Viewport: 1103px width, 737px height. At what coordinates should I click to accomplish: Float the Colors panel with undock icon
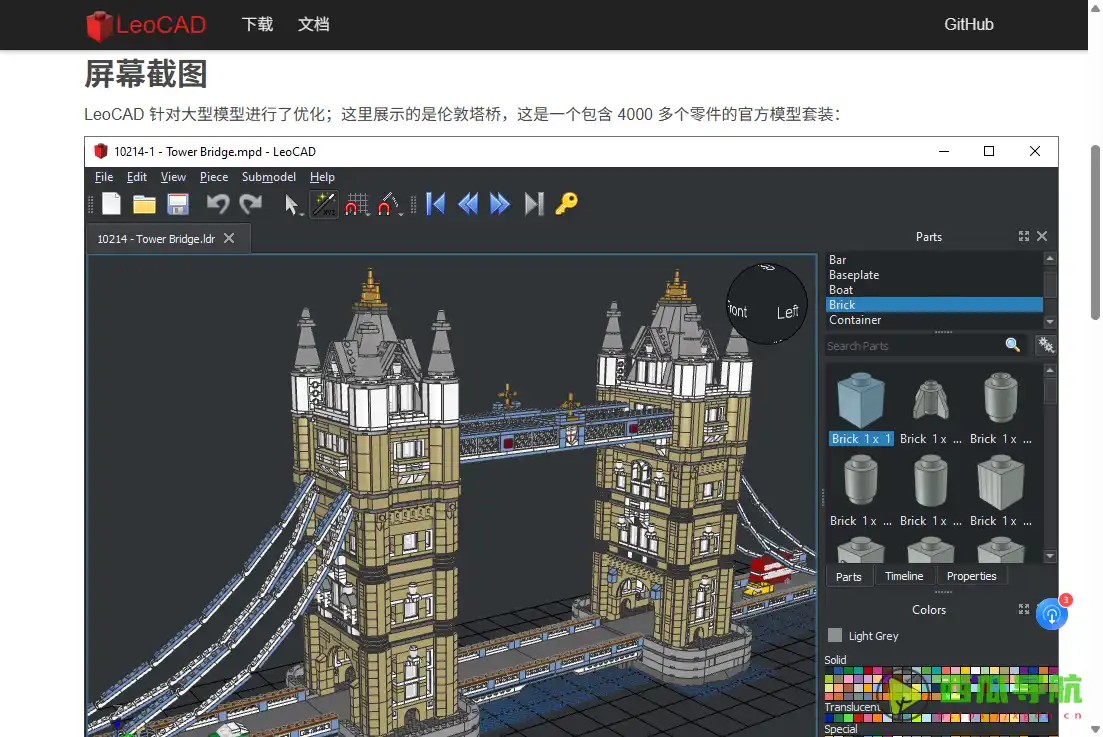(x=1024, y=609)
